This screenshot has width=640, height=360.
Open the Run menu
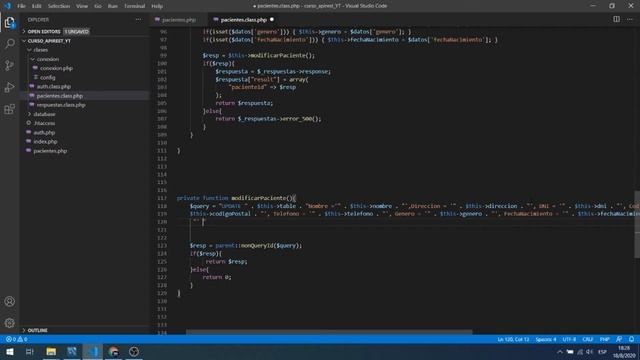point(113,6)
